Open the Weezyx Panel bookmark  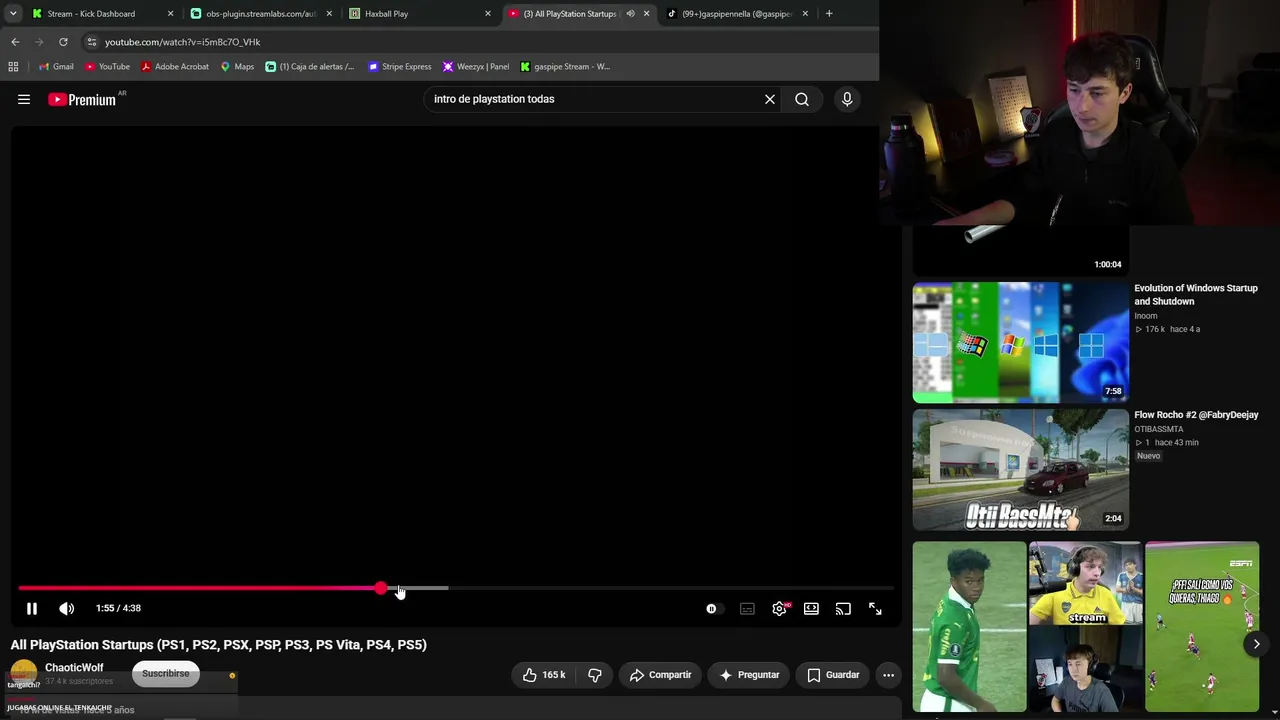point(476,67)
